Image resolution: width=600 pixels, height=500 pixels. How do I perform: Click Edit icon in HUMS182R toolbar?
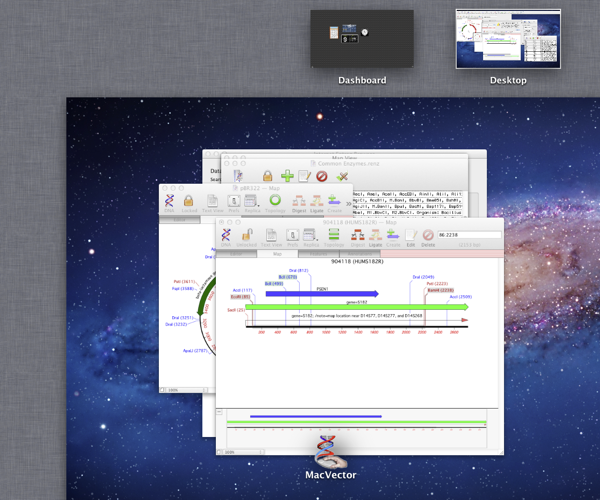pyautogui.click(x=411, y=235)
